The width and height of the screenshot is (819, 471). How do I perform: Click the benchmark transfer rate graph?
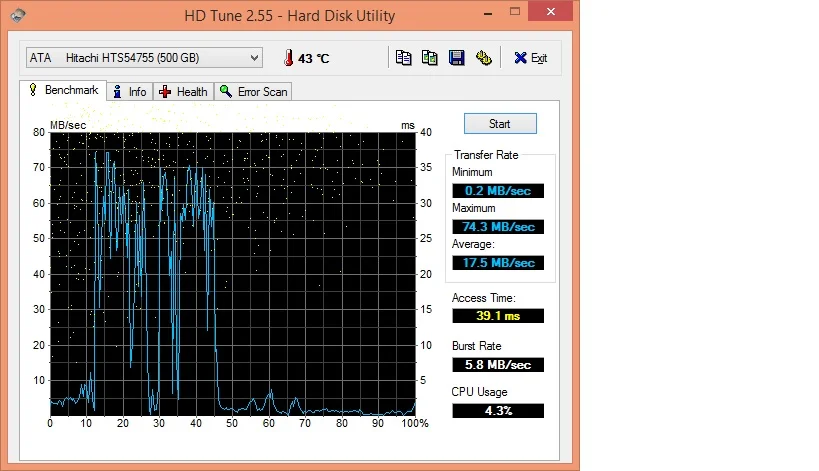pyautogui.click(x=233, y=274)
